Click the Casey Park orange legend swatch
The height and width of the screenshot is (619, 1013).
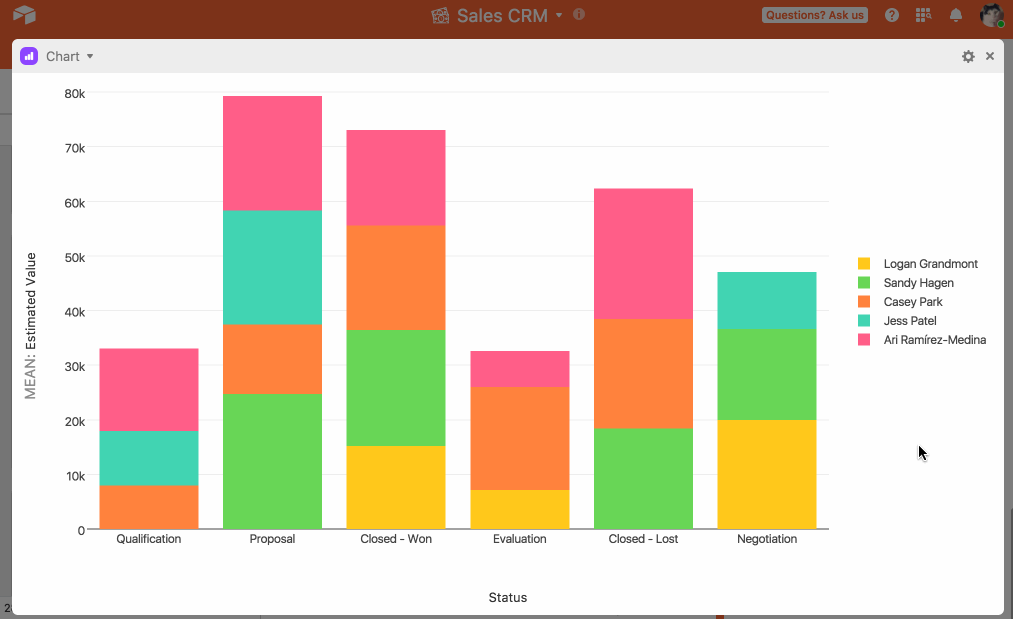pos(864,302)
